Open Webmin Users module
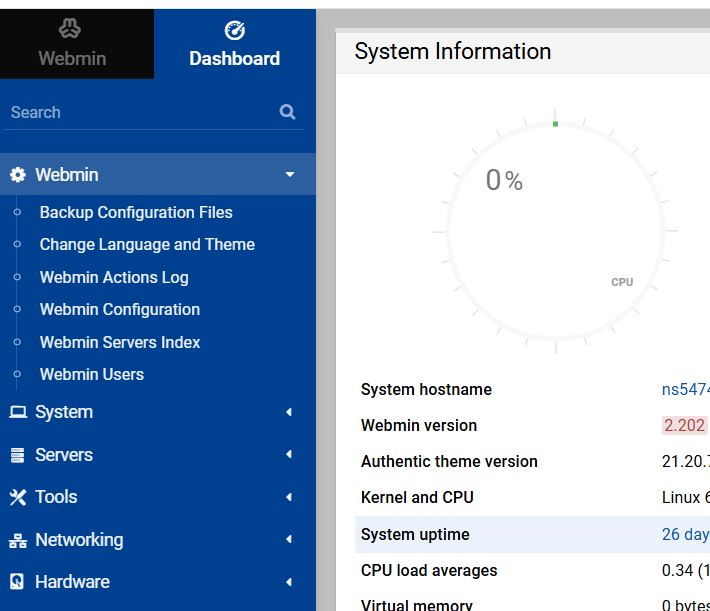Viewport: 710px width, 611px height. pyautogui.click(x=92, y=374)
